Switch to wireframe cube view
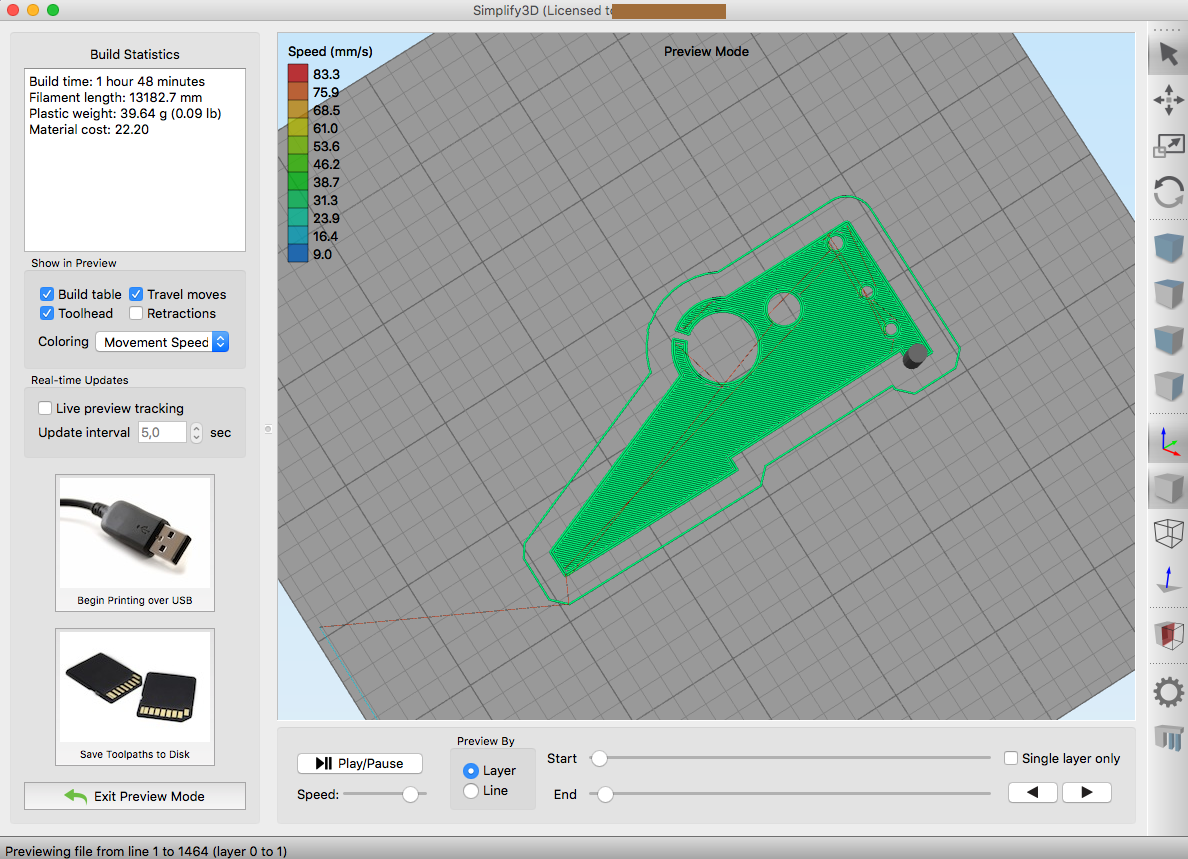This screenshot has height=859, width=1188. tap(1167, 533)
